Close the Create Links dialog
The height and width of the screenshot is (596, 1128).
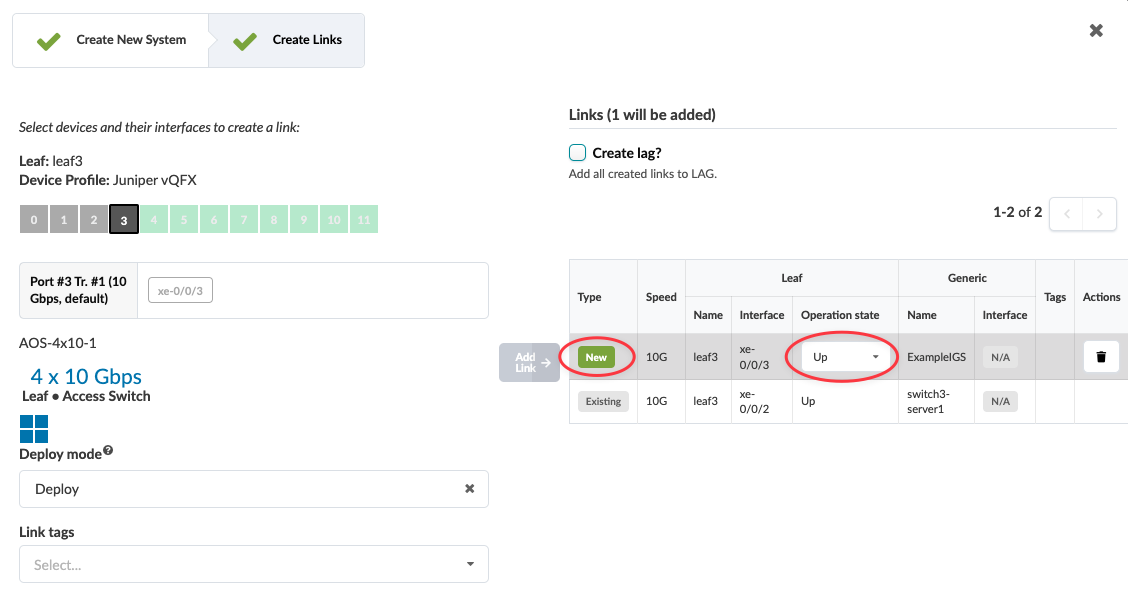[1096, 31]
